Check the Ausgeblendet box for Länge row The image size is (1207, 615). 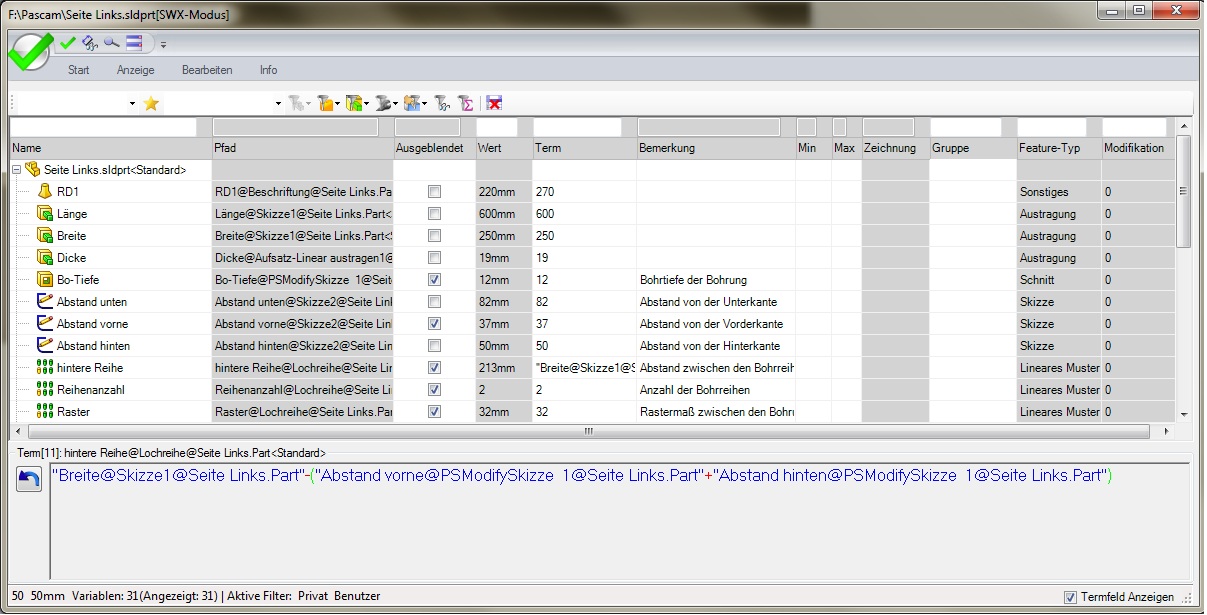(x=434, y=214)
